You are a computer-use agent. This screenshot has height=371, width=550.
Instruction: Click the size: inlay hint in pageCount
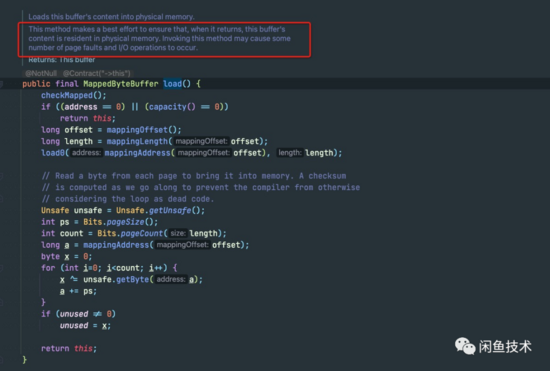click(178, 234)
